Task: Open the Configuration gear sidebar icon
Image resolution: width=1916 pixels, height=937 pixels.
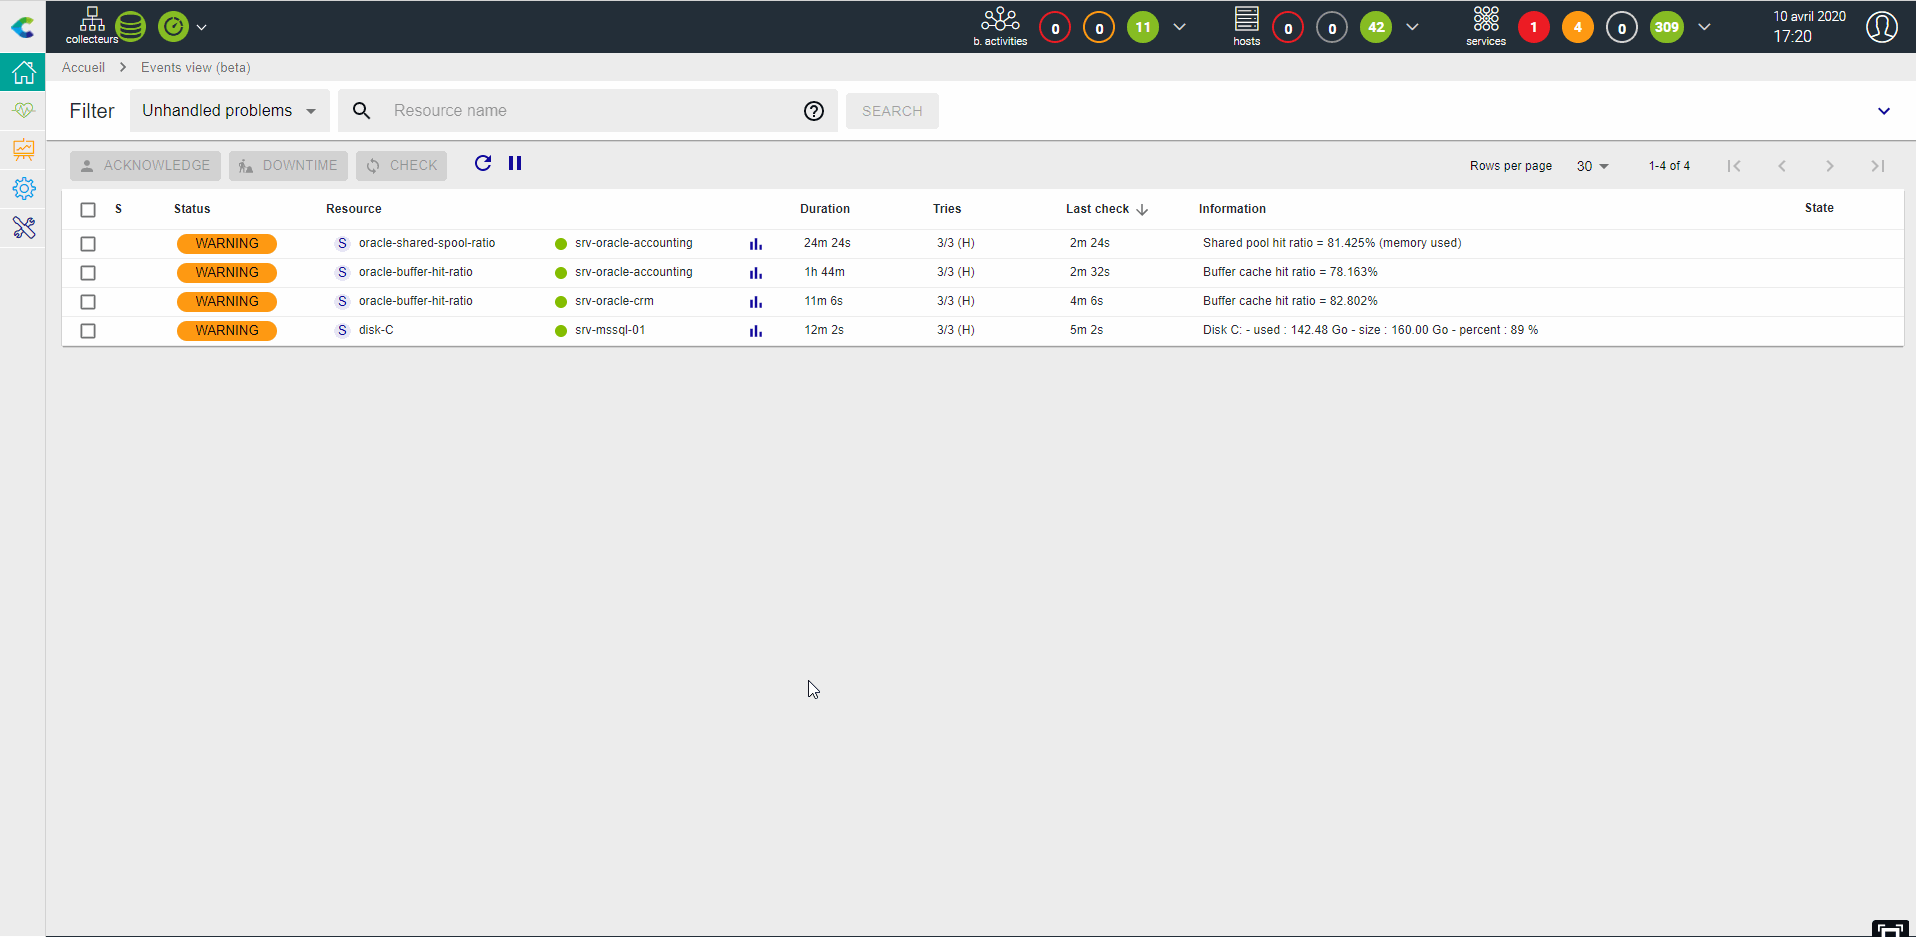Action: click(x=23, y=188)
